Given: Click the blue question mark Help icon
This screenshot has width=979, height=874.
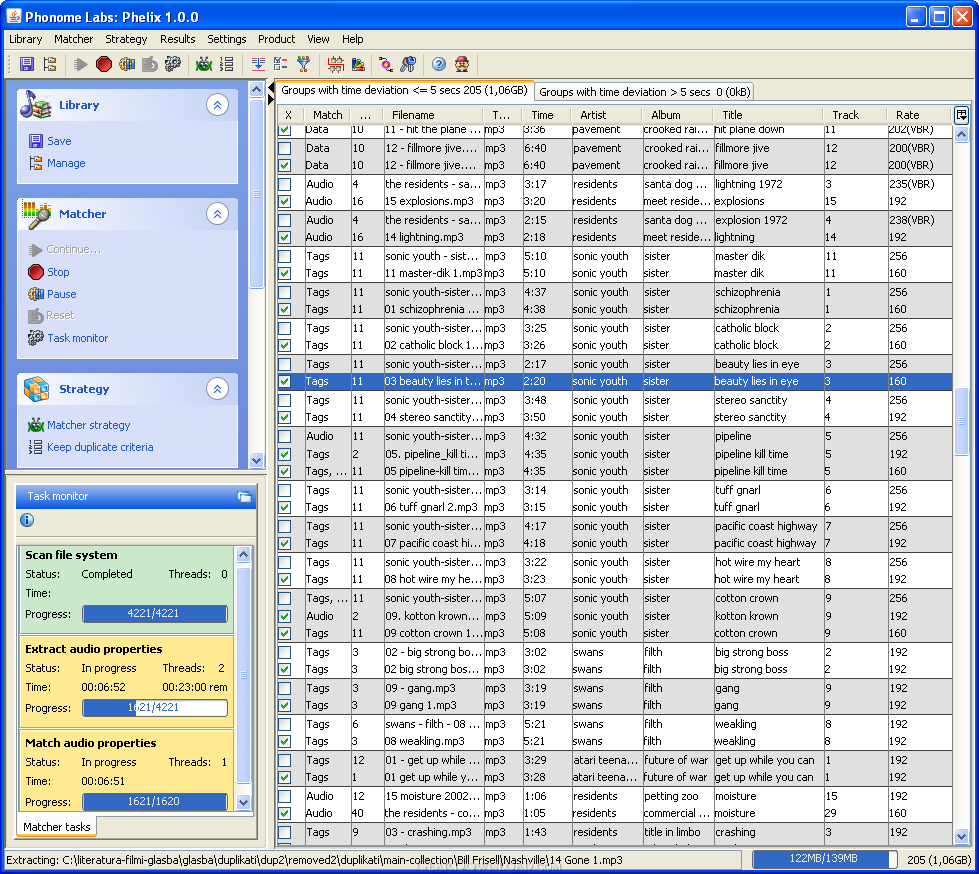Looking at the screenshot, I should (439, 64).
